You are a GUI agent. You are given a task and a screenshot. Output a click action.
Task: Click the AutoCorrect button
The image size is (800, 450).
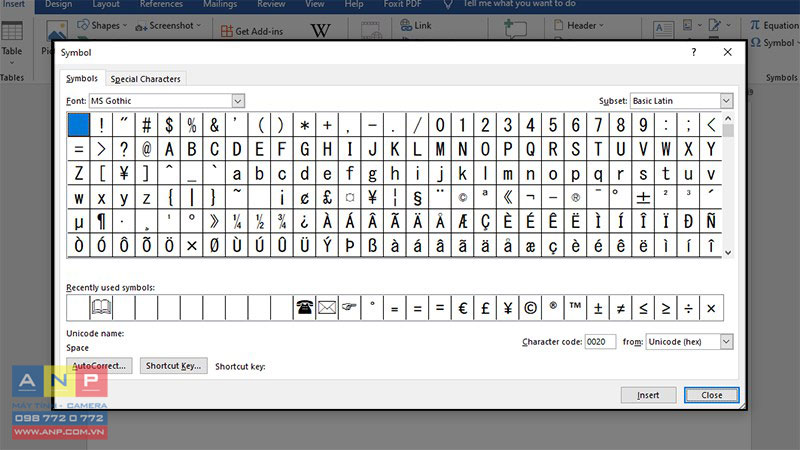coord(99,366)
